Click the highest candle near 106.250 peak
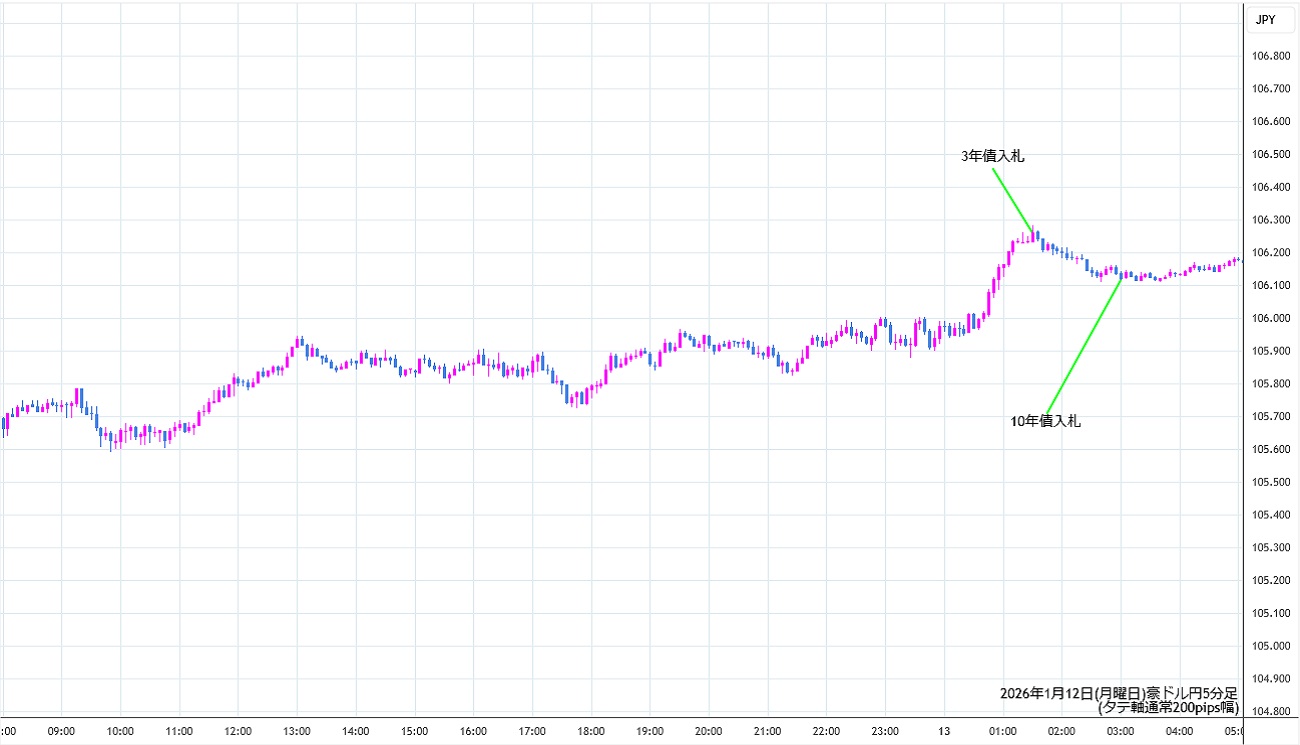The image size is (1300, 745). (1034, 234)
